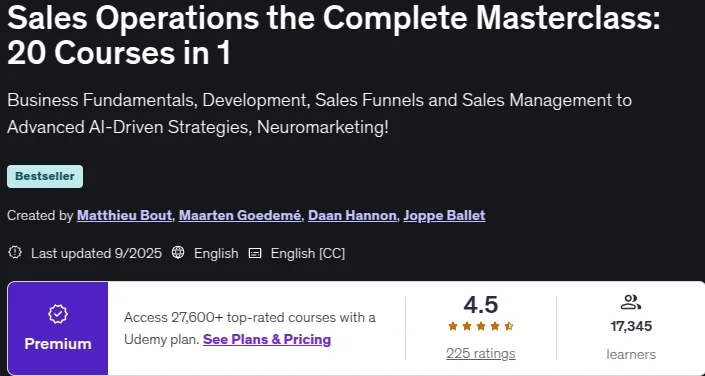Click the course subtitle description text
The width and height of the screenshot is (705, 376).
click(319, 114)
